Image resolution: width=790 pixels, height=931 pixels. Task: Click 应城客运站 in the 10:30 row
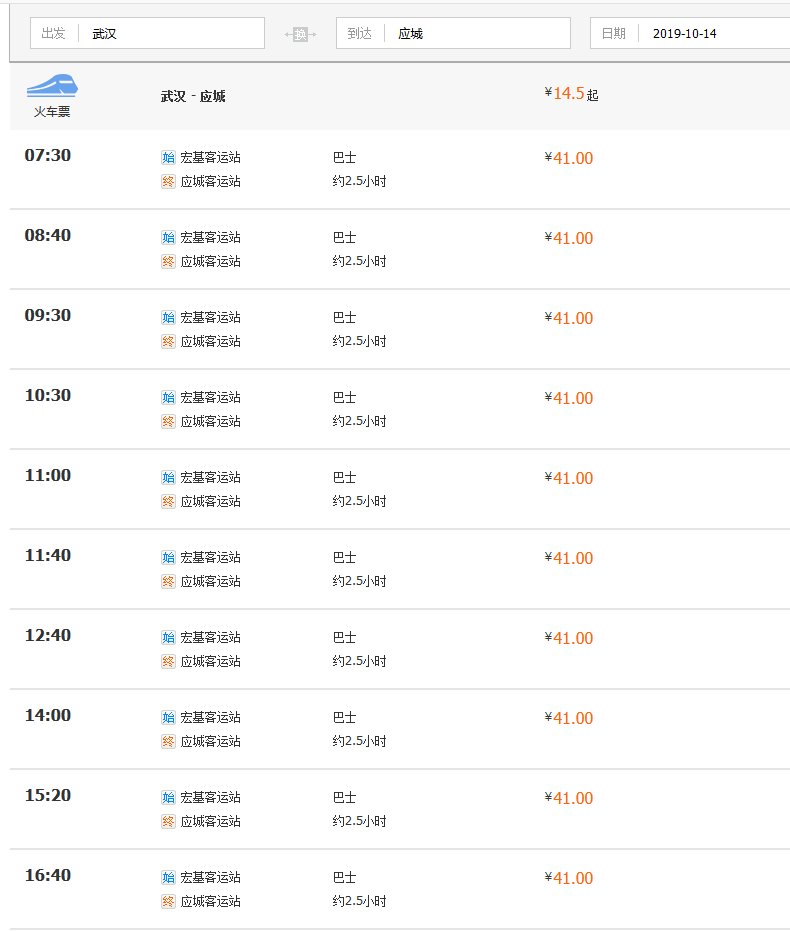tap(211, 422)
